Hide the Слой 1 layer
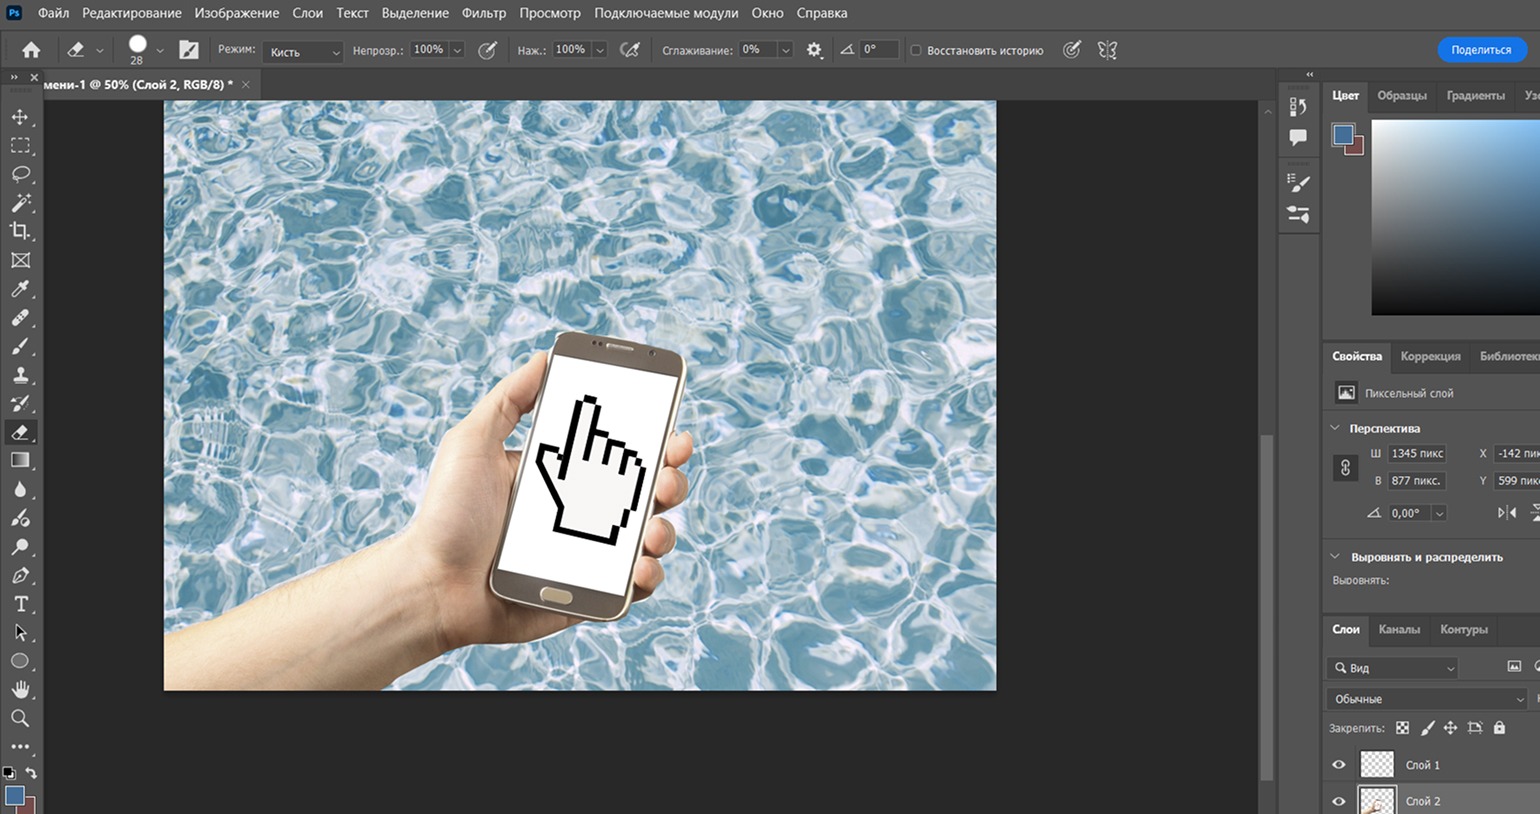This screenshot has width=1540, height=814. [1339, 765]
